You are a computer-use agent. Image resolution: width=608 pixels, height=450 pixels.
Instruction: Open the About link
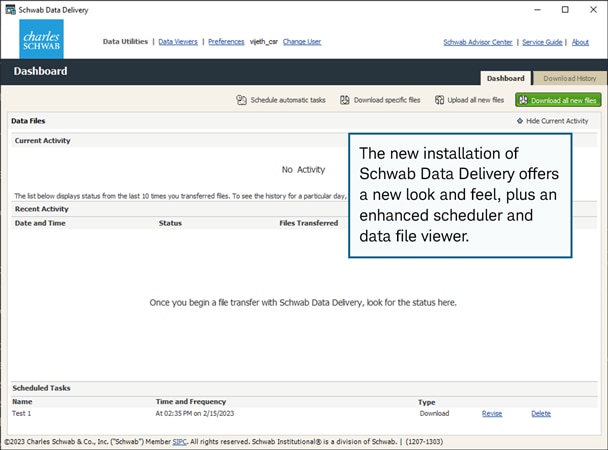click(x=580, y=42)
